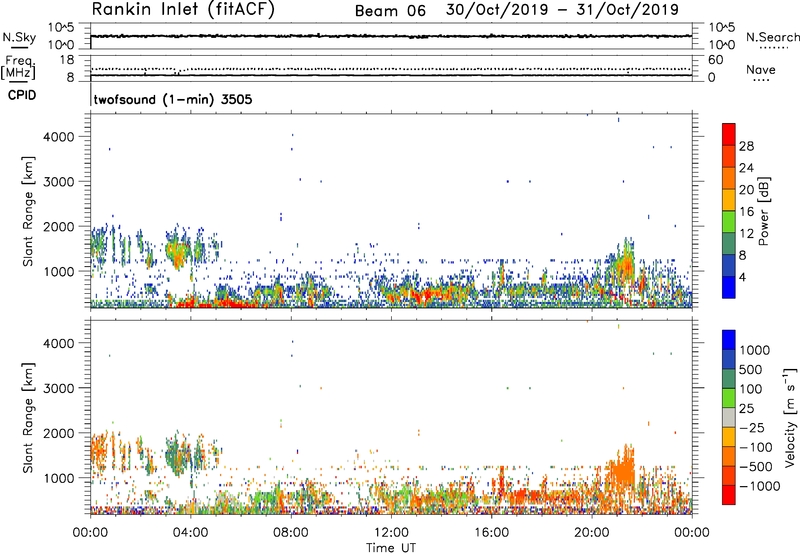Click the '60' Nave axis value
800x554 pixels.
click(715, 60)
